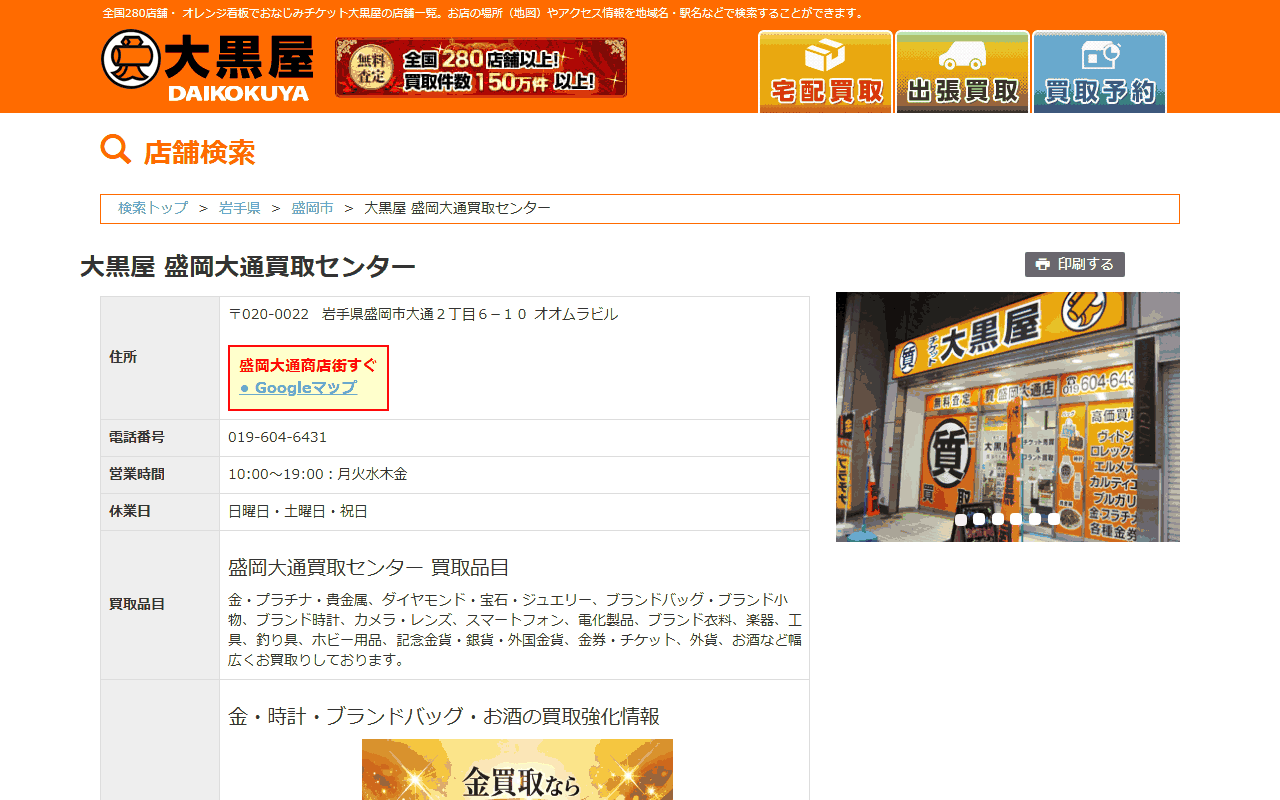Open 出張買取 on-site purchase button
This screenshot has width=1280, height=800.
962,72
